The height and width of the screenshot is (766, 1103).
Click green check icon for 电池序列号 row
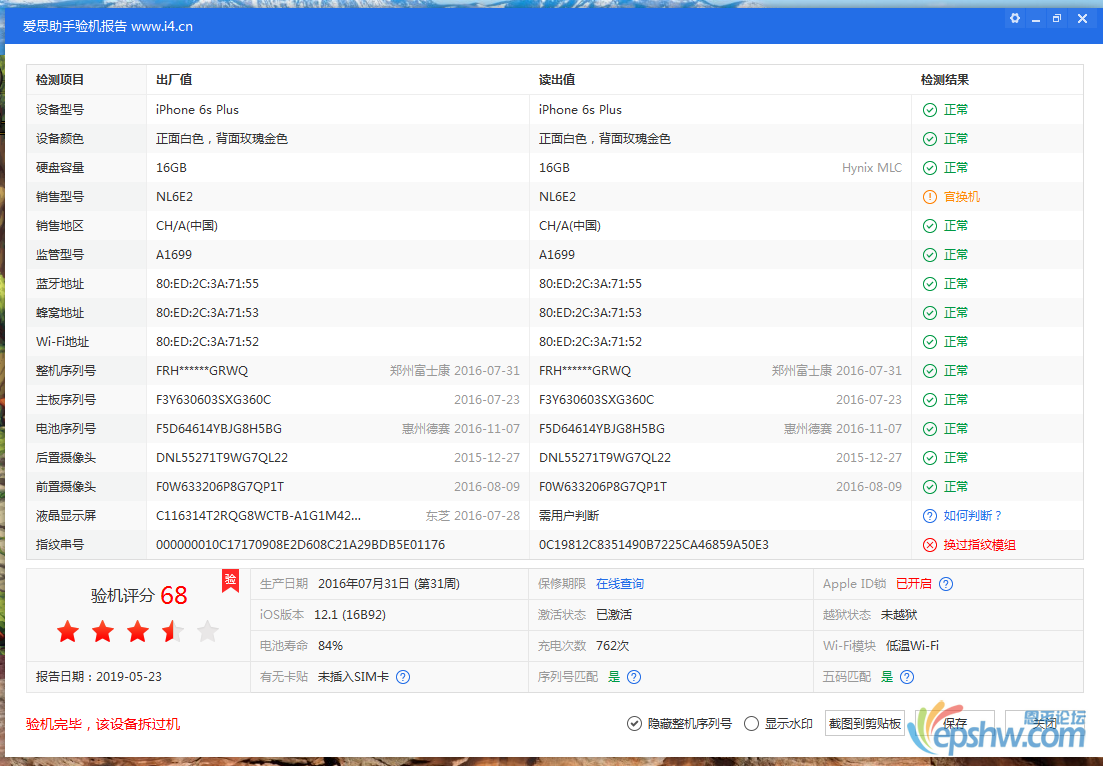pyautogui.click(x=930, y=429)
